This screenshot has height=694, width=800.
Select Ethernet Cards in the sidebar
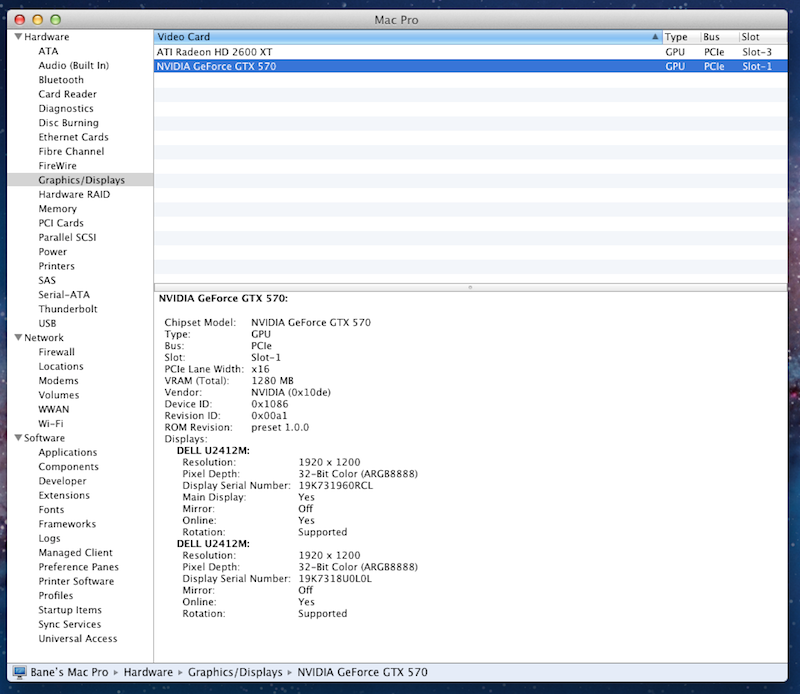tap(73, 137)
